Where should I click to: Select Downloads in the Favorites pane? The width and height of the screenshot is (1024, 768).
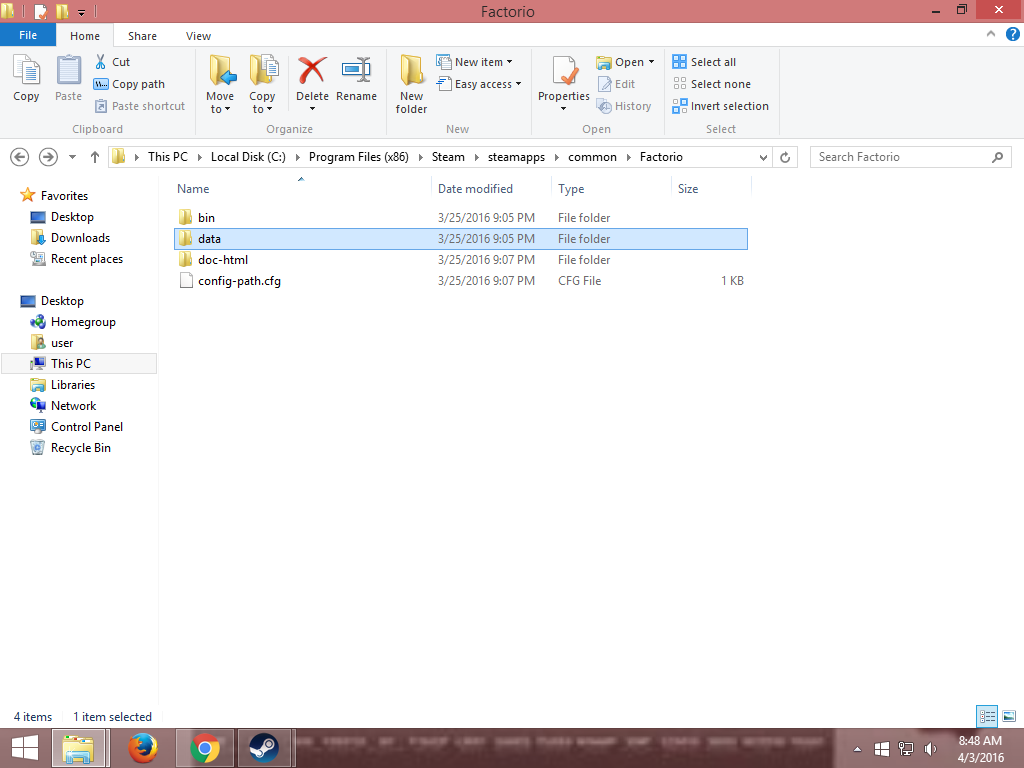pos(80,238)
